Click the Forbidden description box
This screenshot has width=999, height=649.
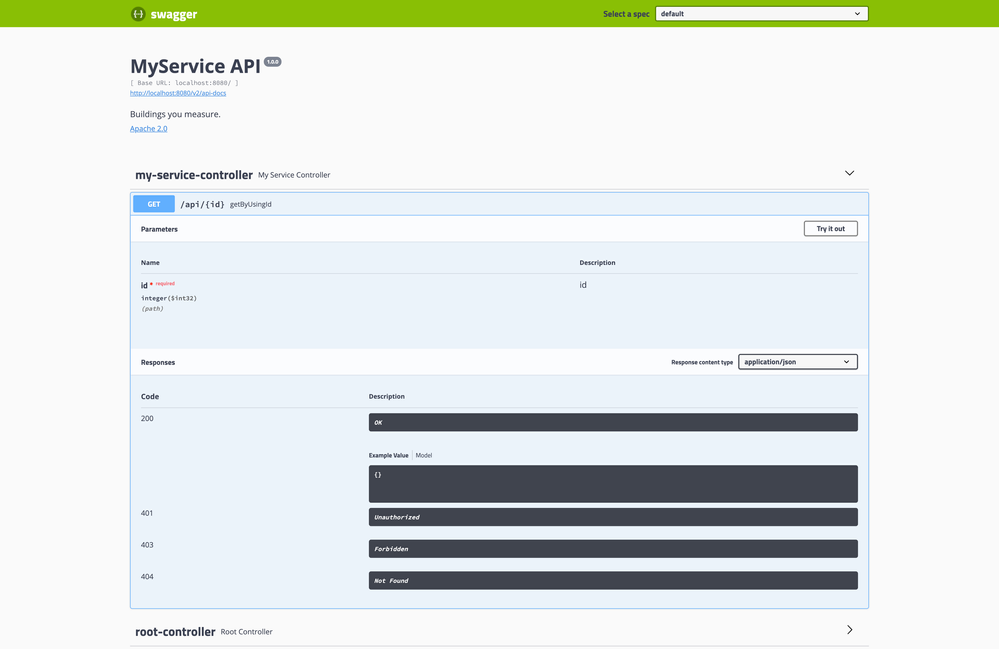[x=613, y=549]
